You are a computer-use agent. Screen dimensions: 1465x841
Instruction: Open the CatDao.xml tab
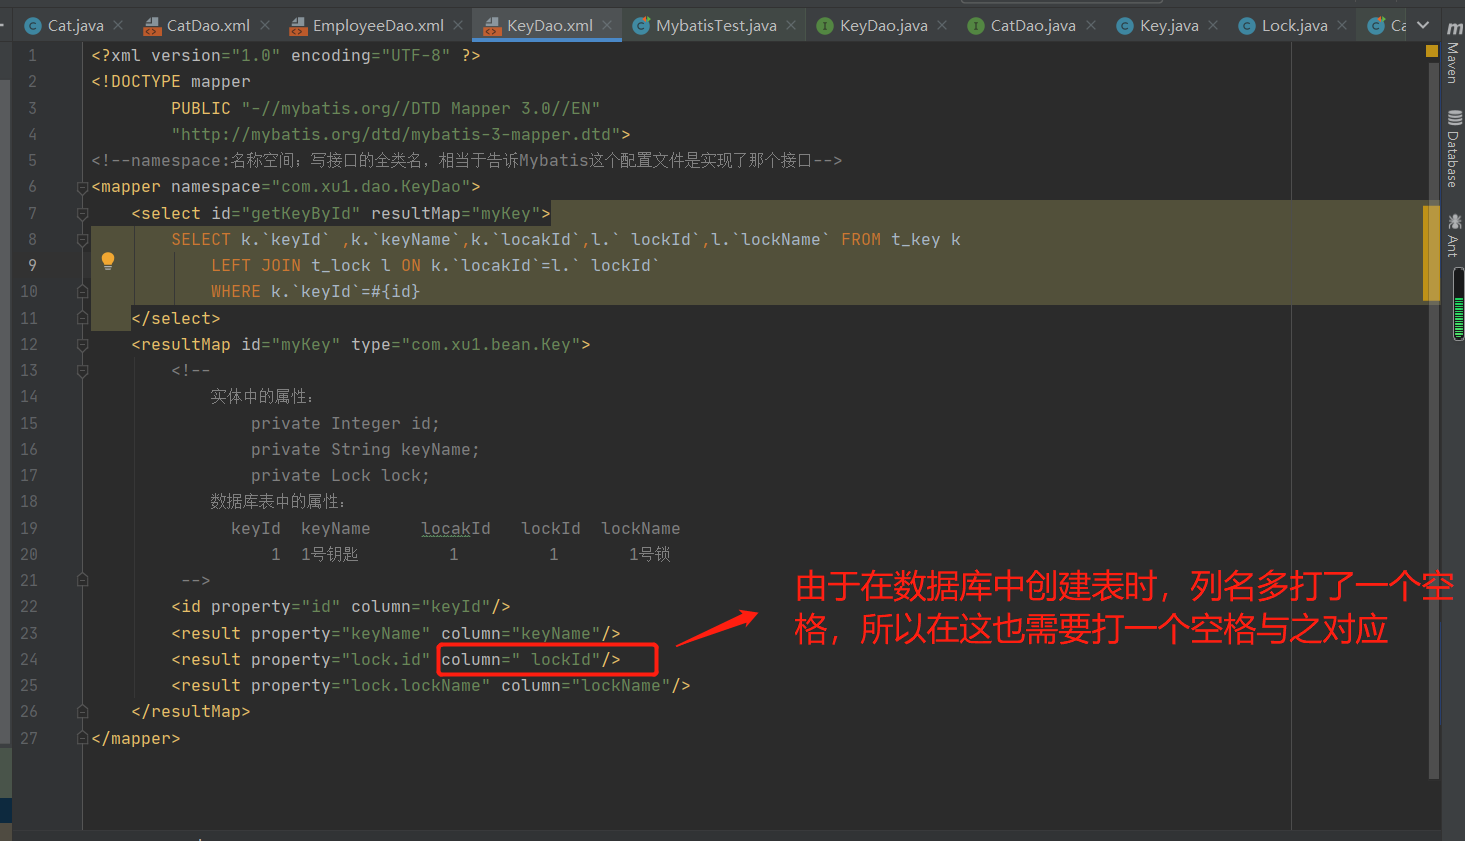point(208,25)
